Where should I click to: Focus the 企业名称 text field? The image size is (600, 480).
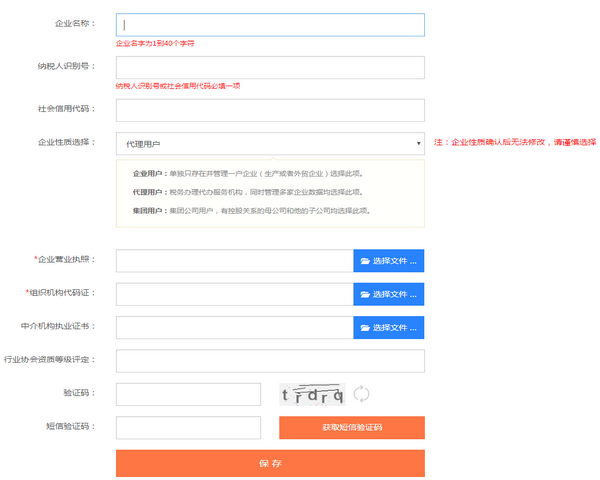[x=270, y=25]
